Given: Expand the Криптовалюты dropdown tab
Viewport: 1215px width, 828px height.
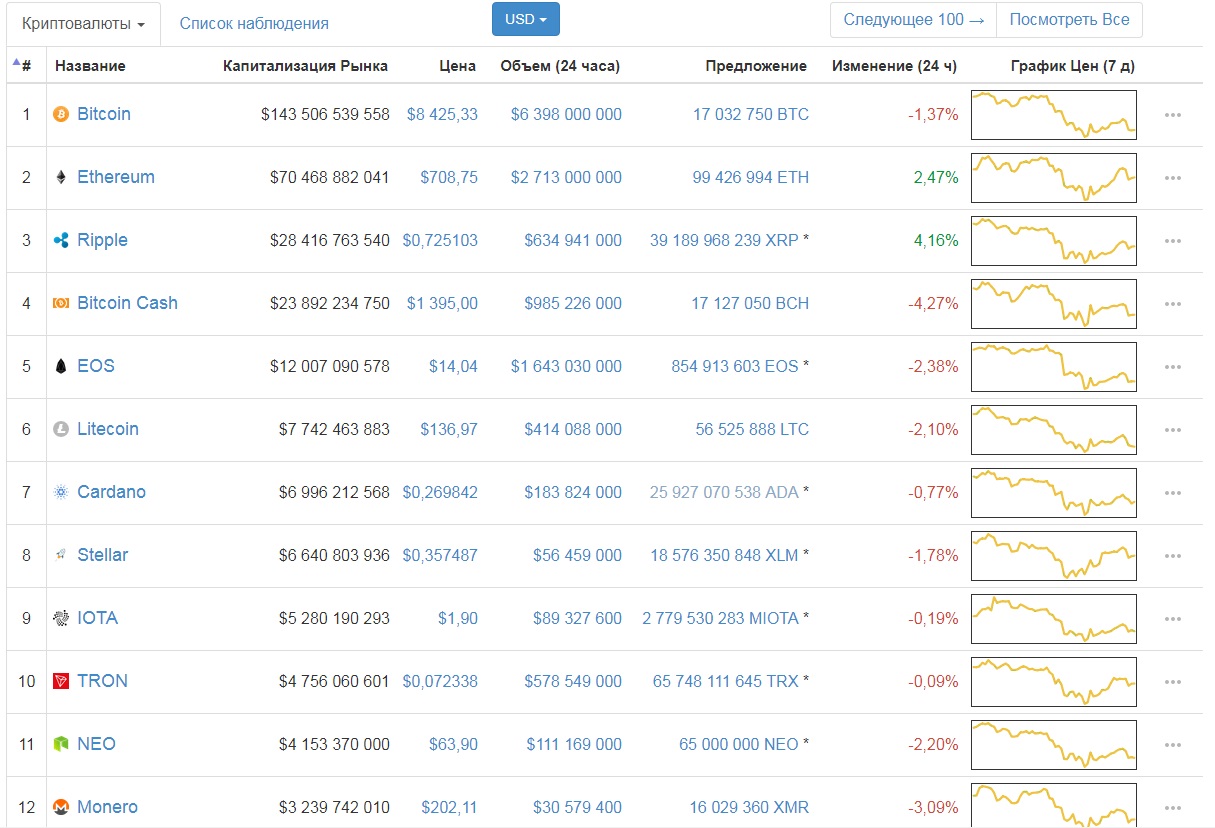Looking at the screenshot, I should coord(83,23).
